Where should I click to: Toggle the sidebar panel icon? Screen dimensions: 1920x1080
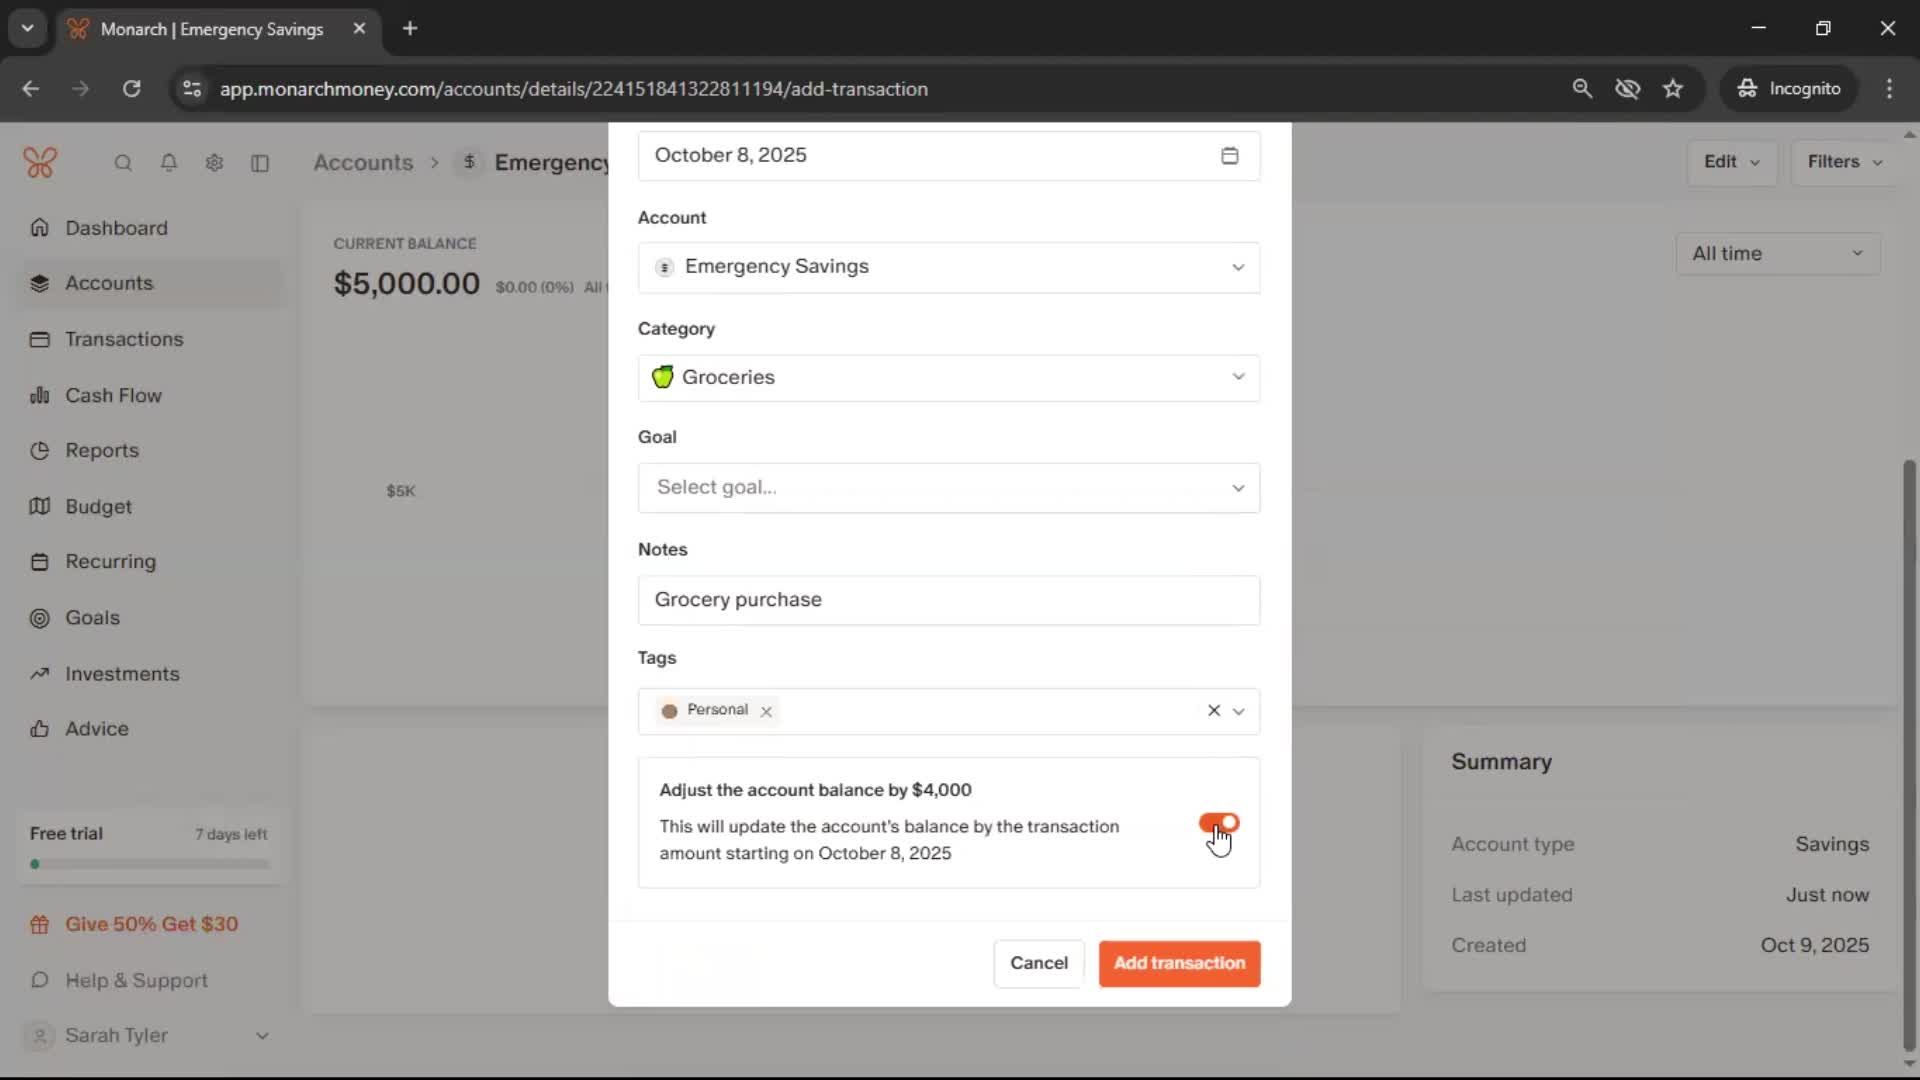pos(260,163)
